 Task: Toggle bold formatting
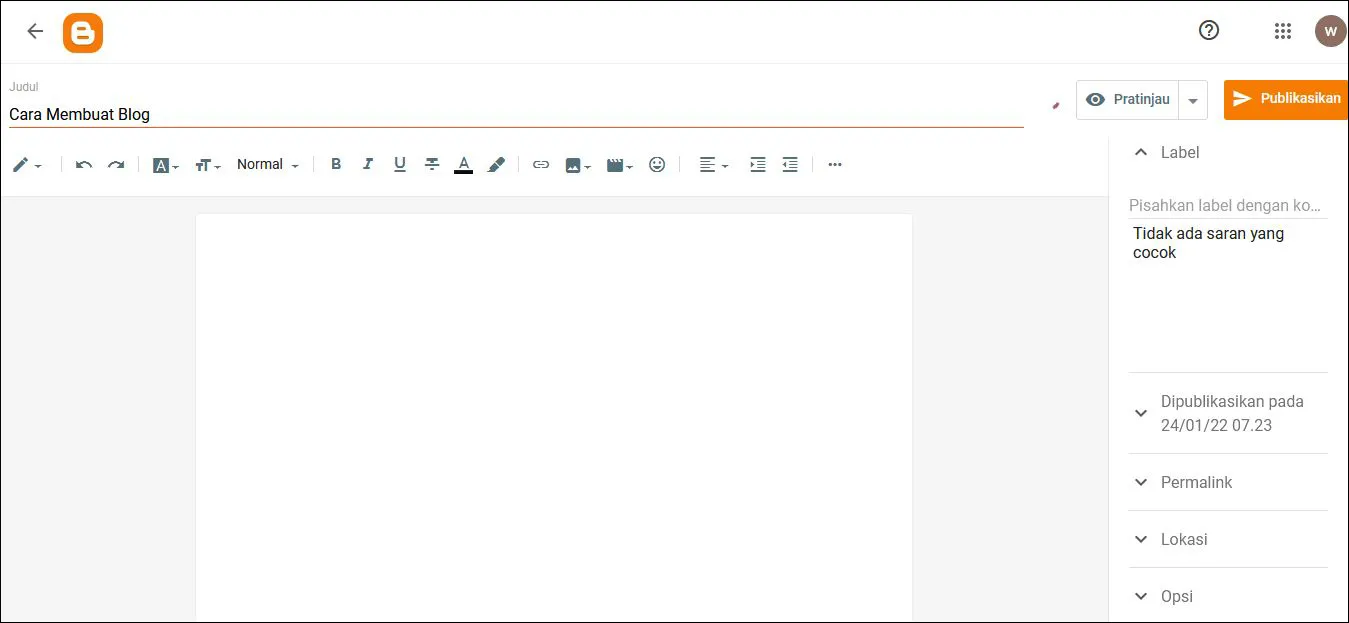coord(336,164)
